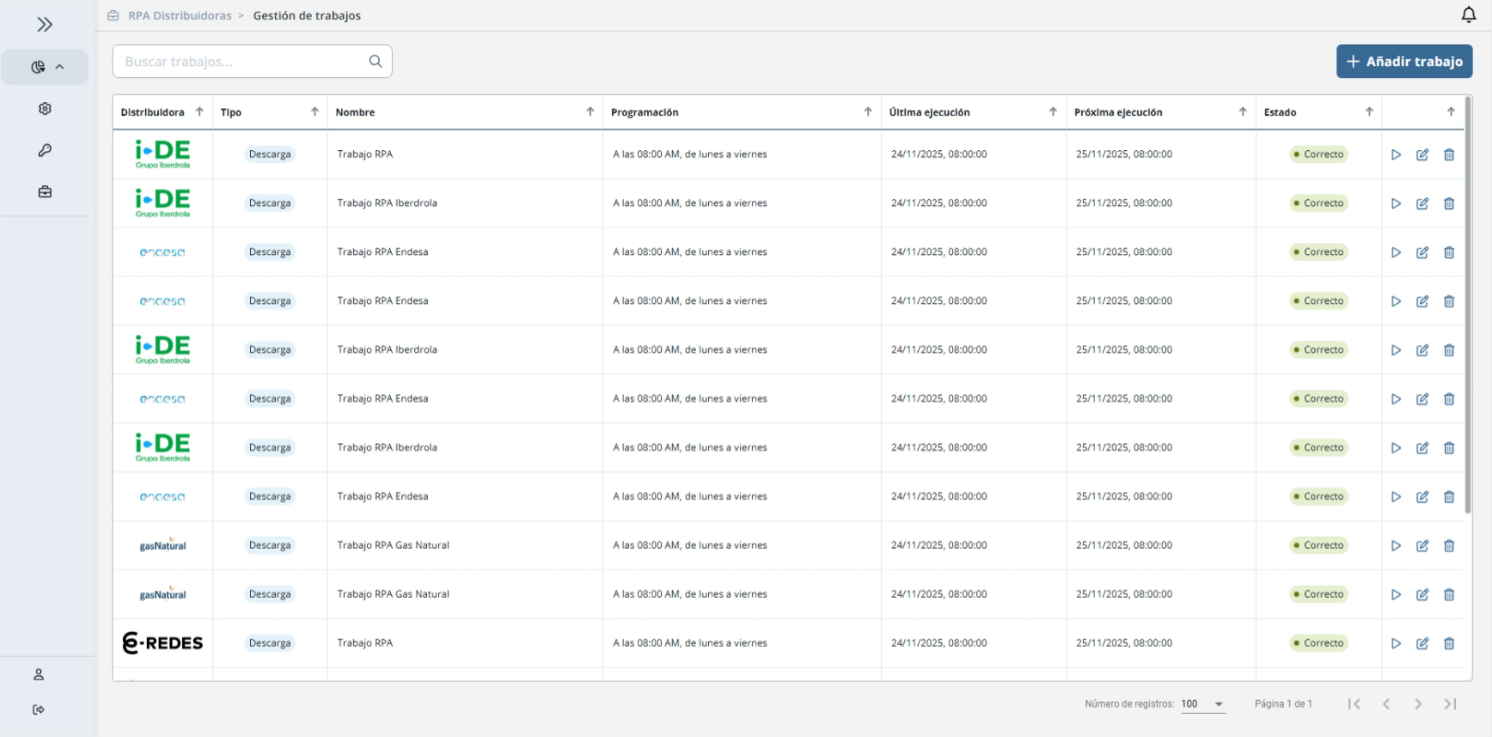Image resolution: width=1492 pixels, height=737 pixels.
Task: Click the briefcase icon in sidebar
Action: (44, 191)
